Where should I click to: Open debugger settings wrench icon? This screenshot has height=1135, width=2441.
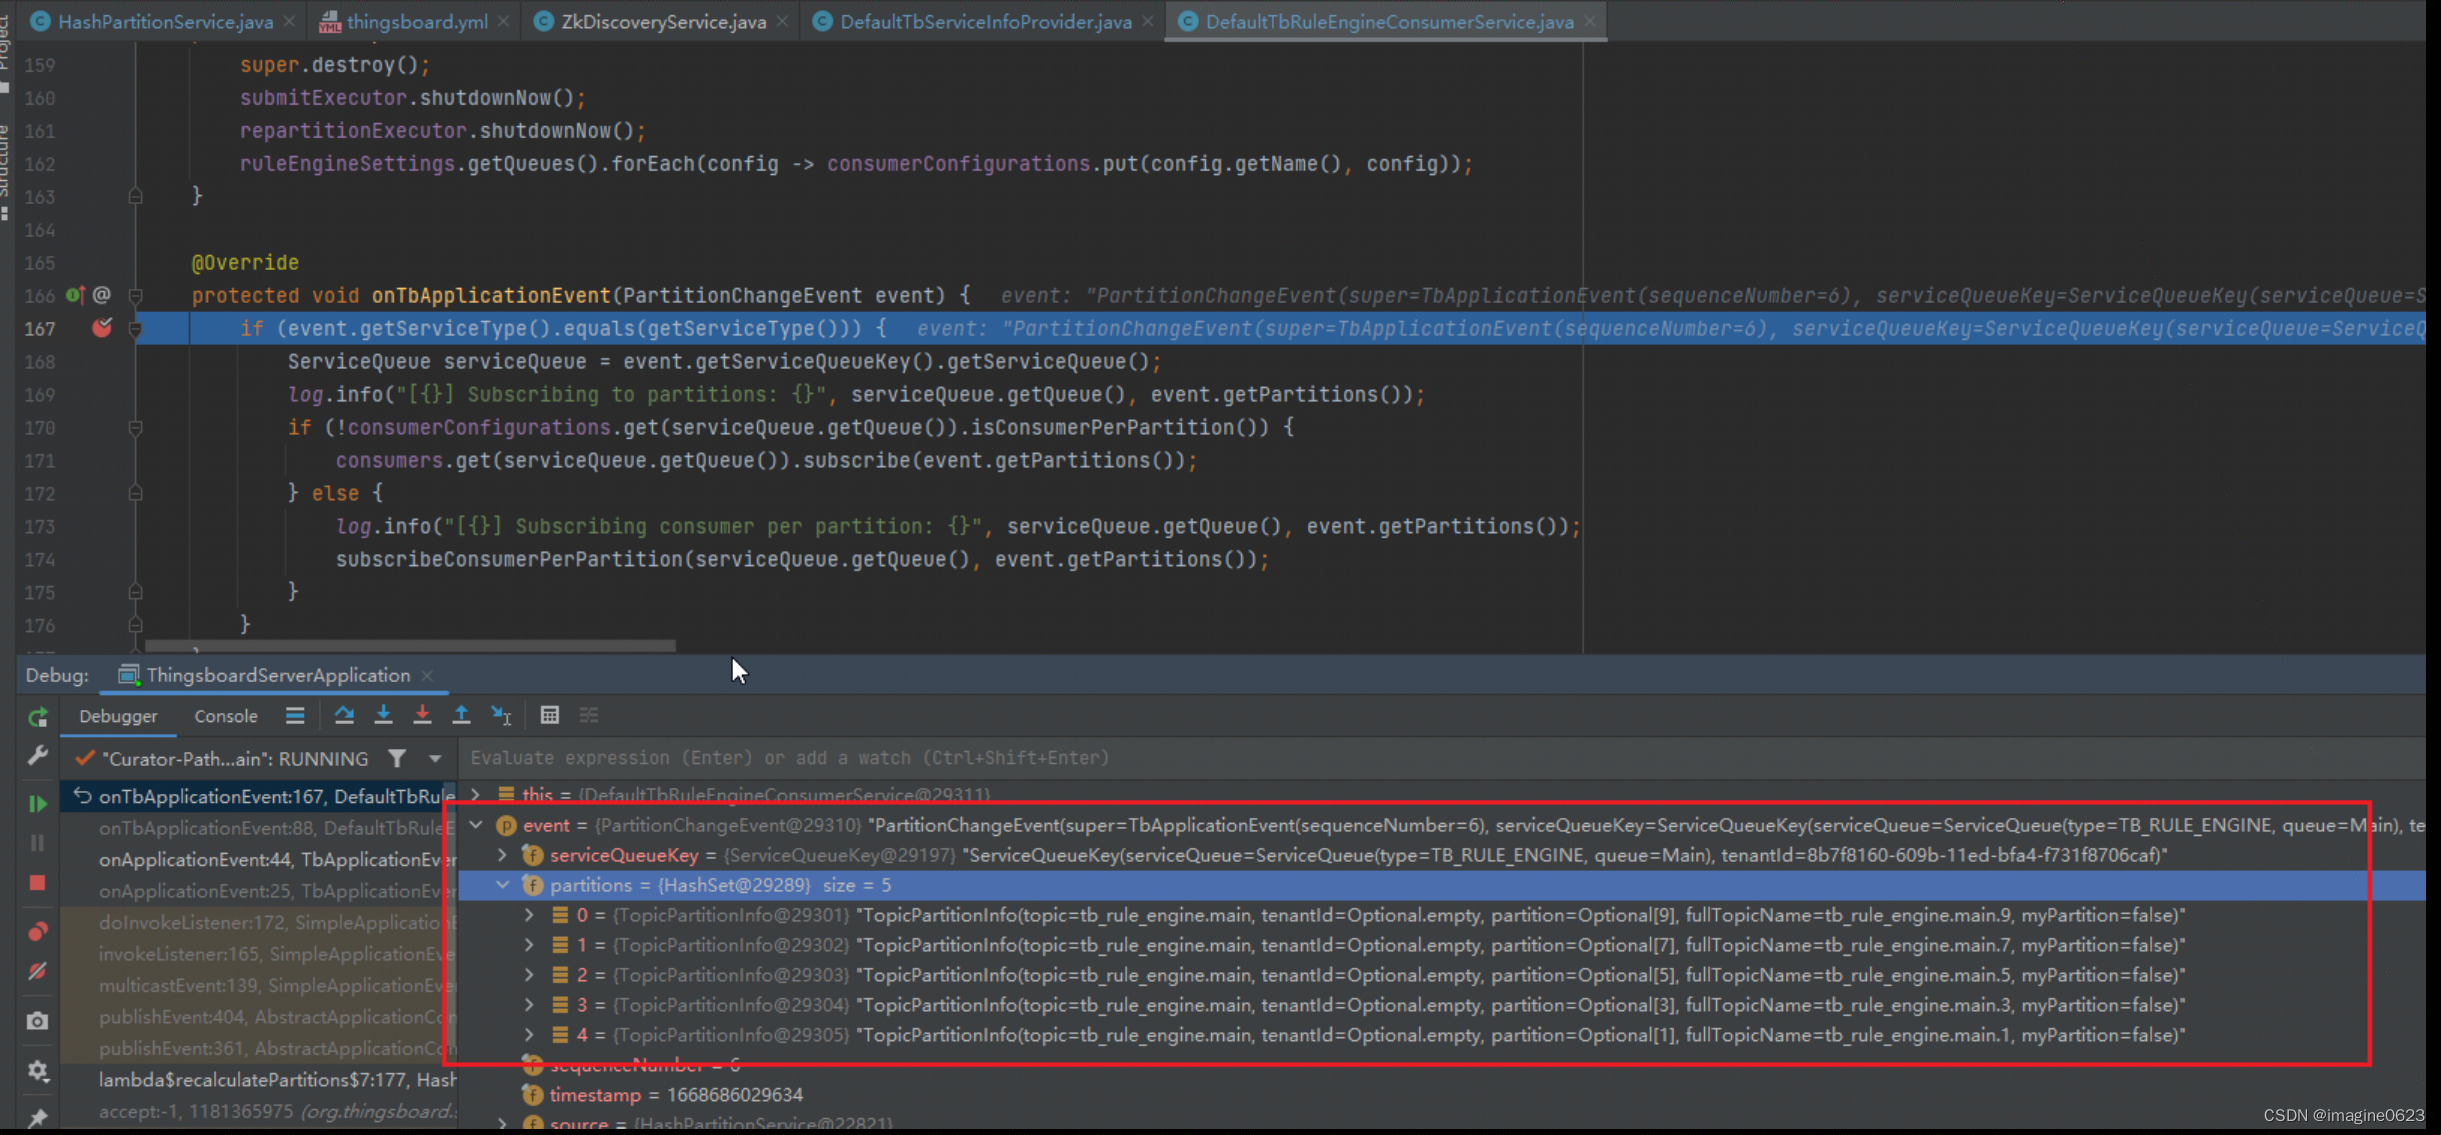38,756
